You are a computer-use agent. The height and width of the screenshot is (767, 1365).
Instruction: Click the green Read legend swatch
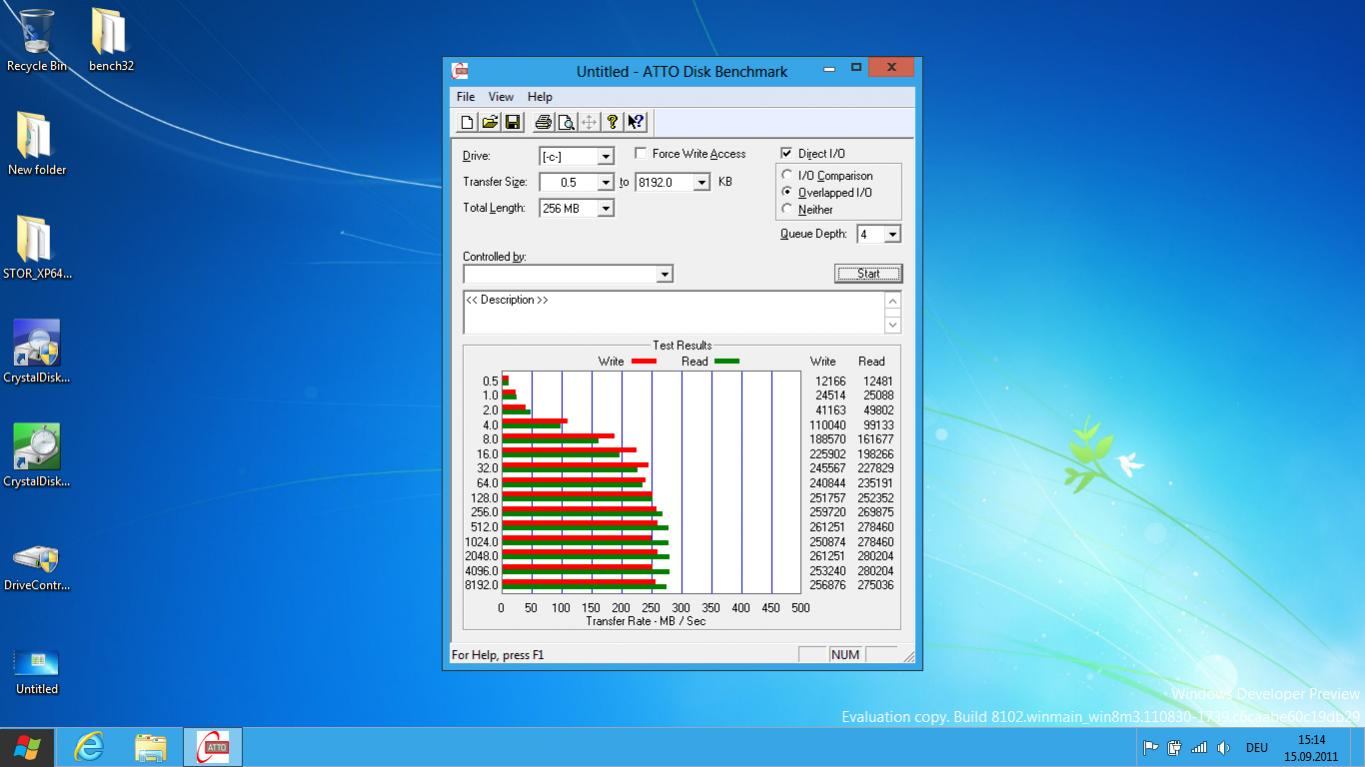click(727, 361)
